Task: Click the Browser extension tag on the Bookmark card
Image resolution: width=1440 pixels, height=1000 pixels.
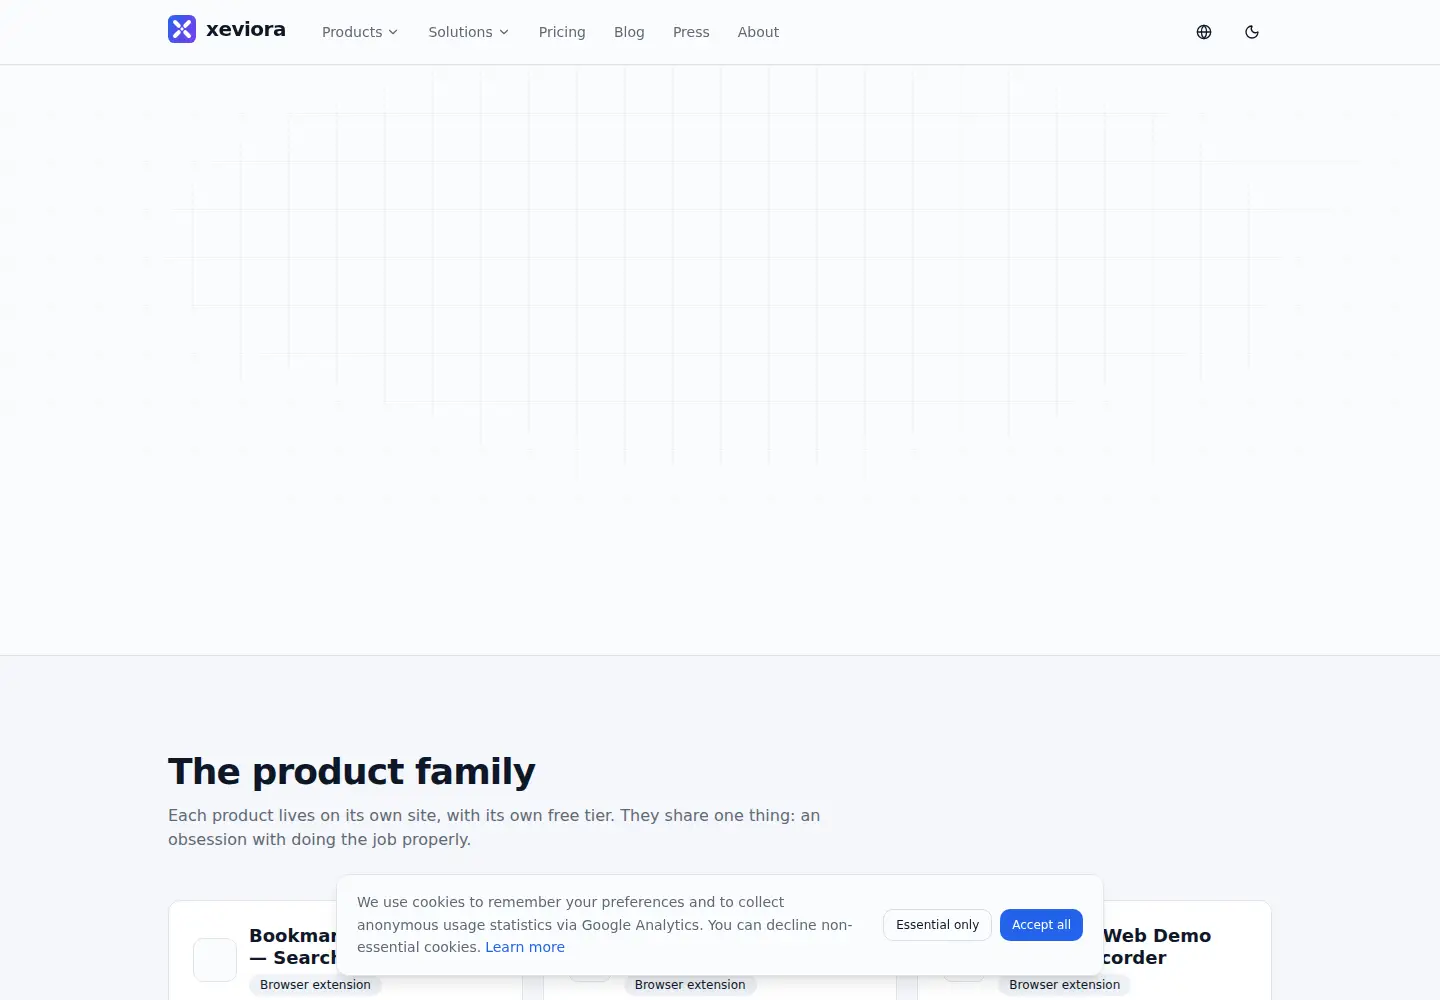Action: (315, 985)
